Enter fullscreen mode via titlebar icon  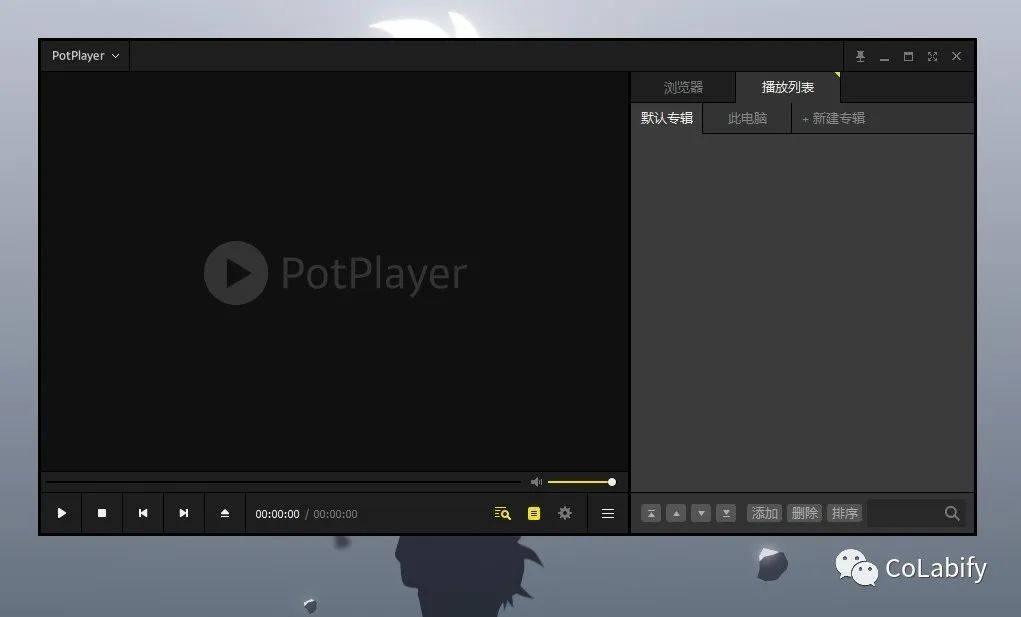pyautogui.click(x=932, y=56)
